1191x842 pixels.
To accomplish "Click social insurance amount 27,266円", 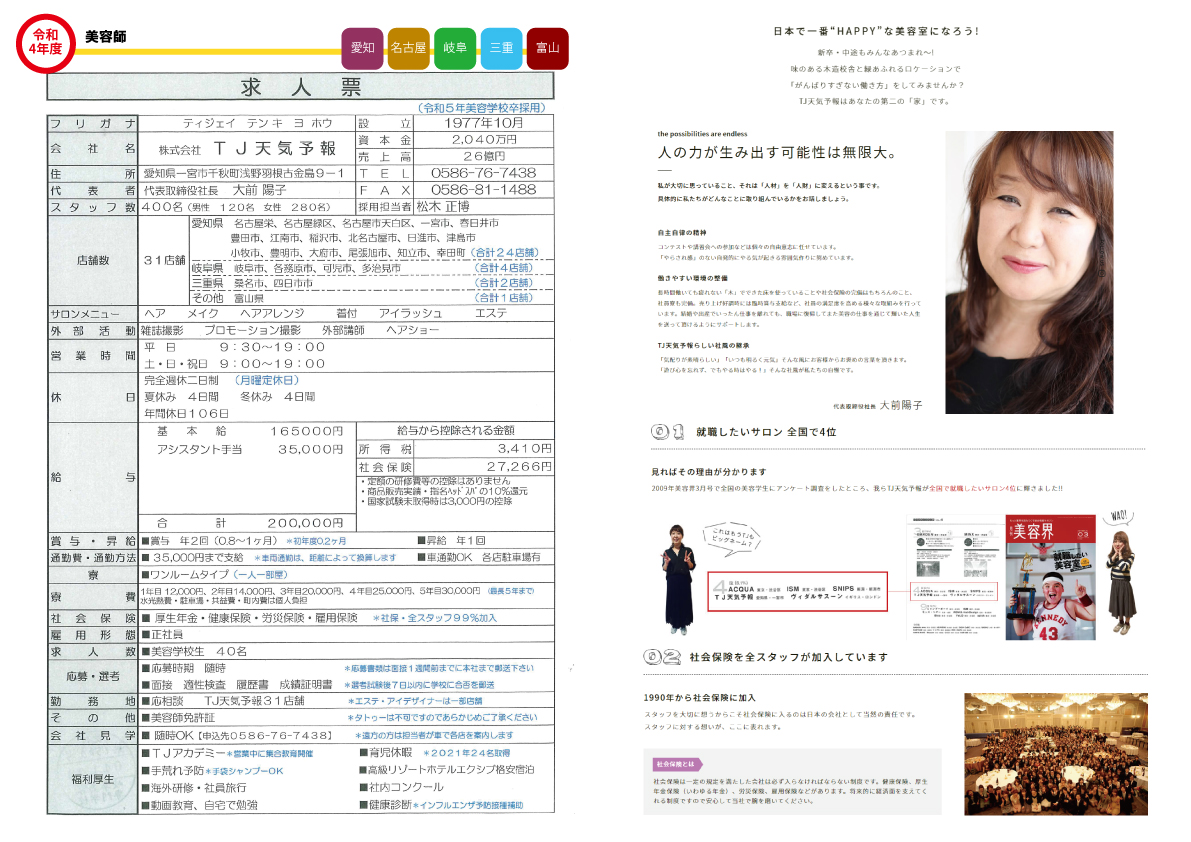I will tap(519, 466).
